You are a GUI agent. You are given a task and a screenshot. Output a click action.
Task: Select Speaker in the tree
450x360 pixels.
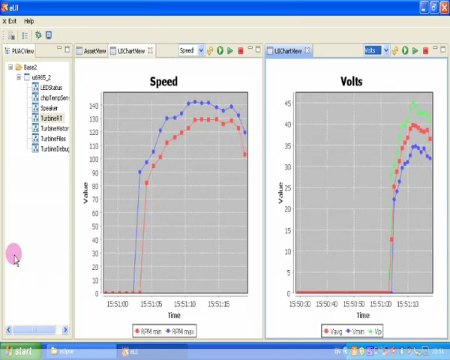click(x=49, y=108)
